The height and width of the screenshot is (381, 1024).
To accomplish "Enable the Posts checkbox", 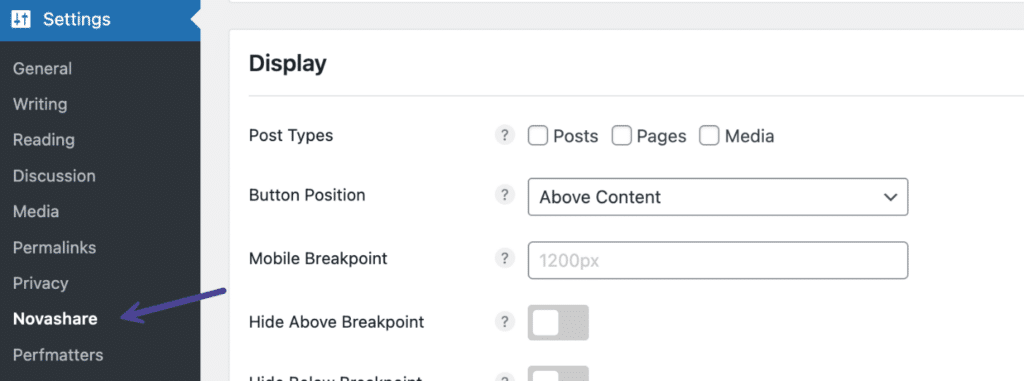I will click(537, 136).
